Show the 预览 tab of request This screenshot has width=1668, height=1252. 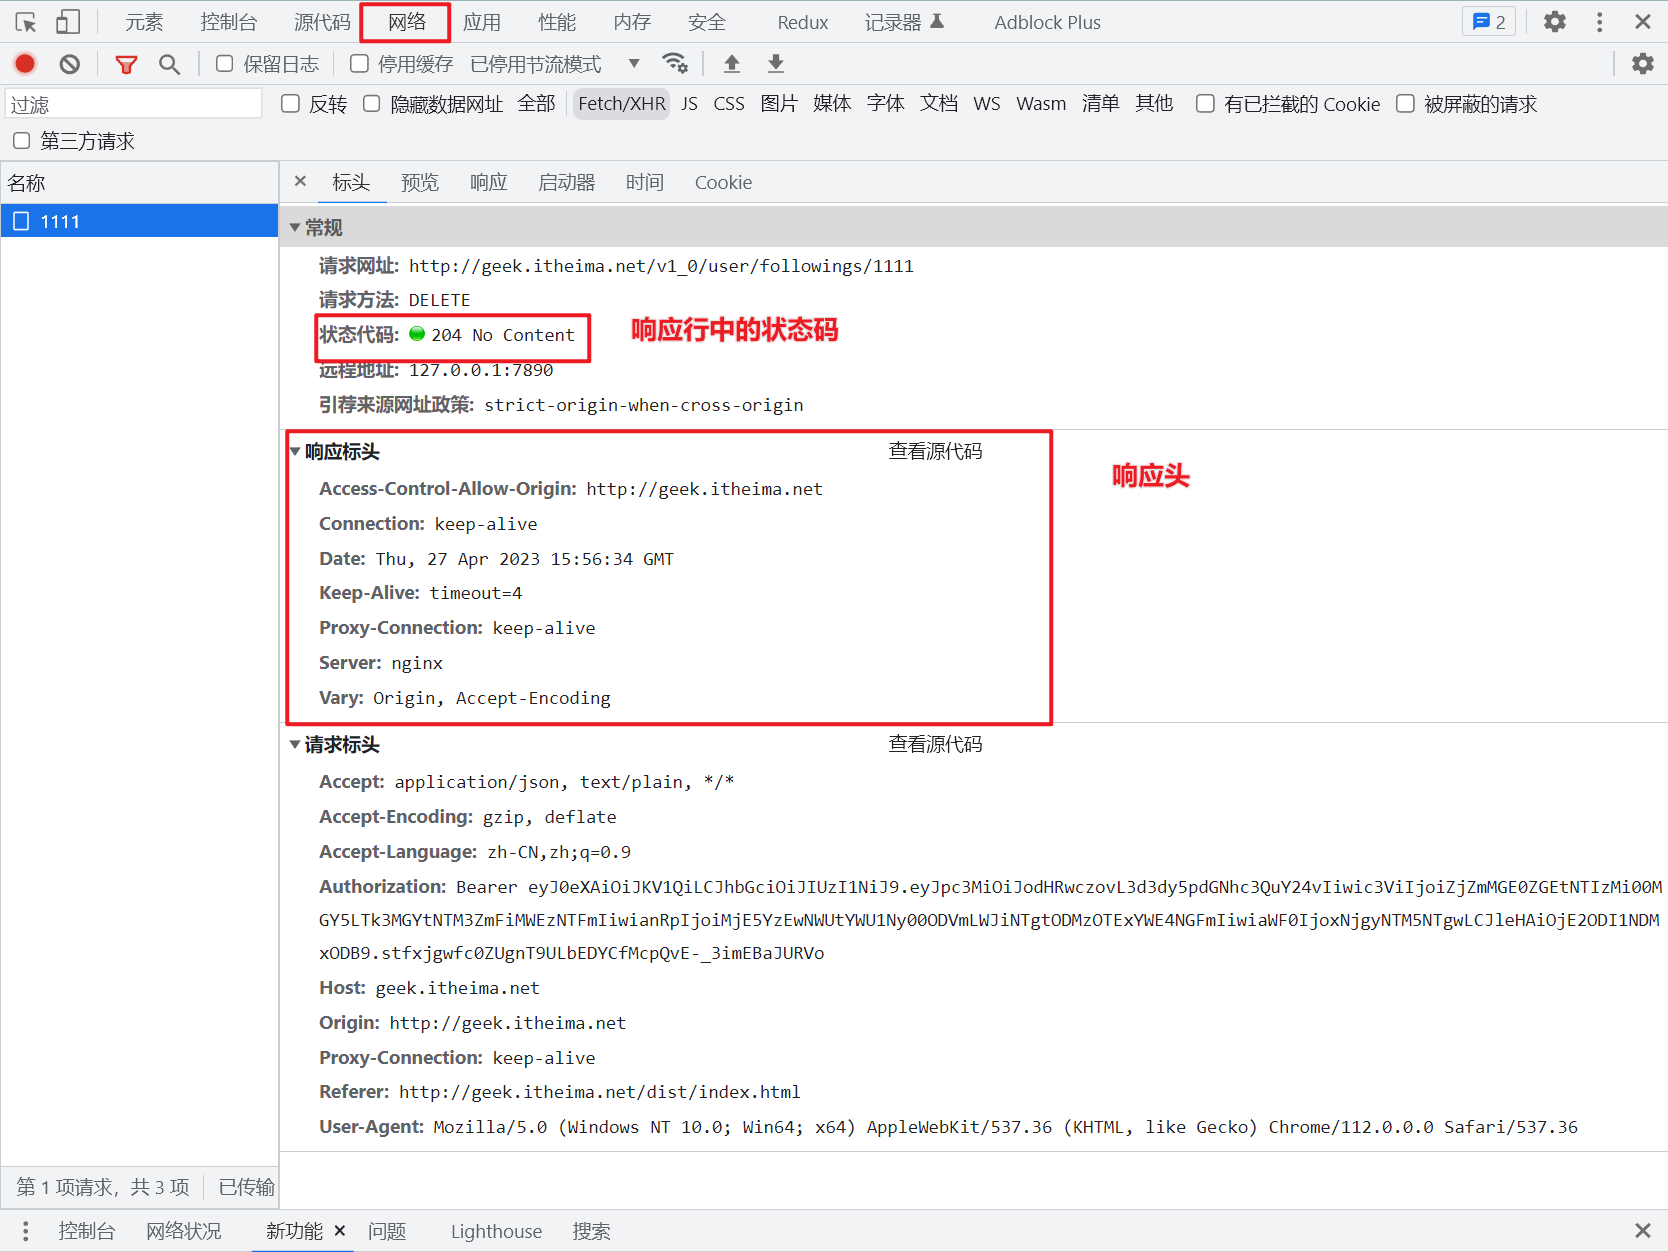click(x=420, y=182)
